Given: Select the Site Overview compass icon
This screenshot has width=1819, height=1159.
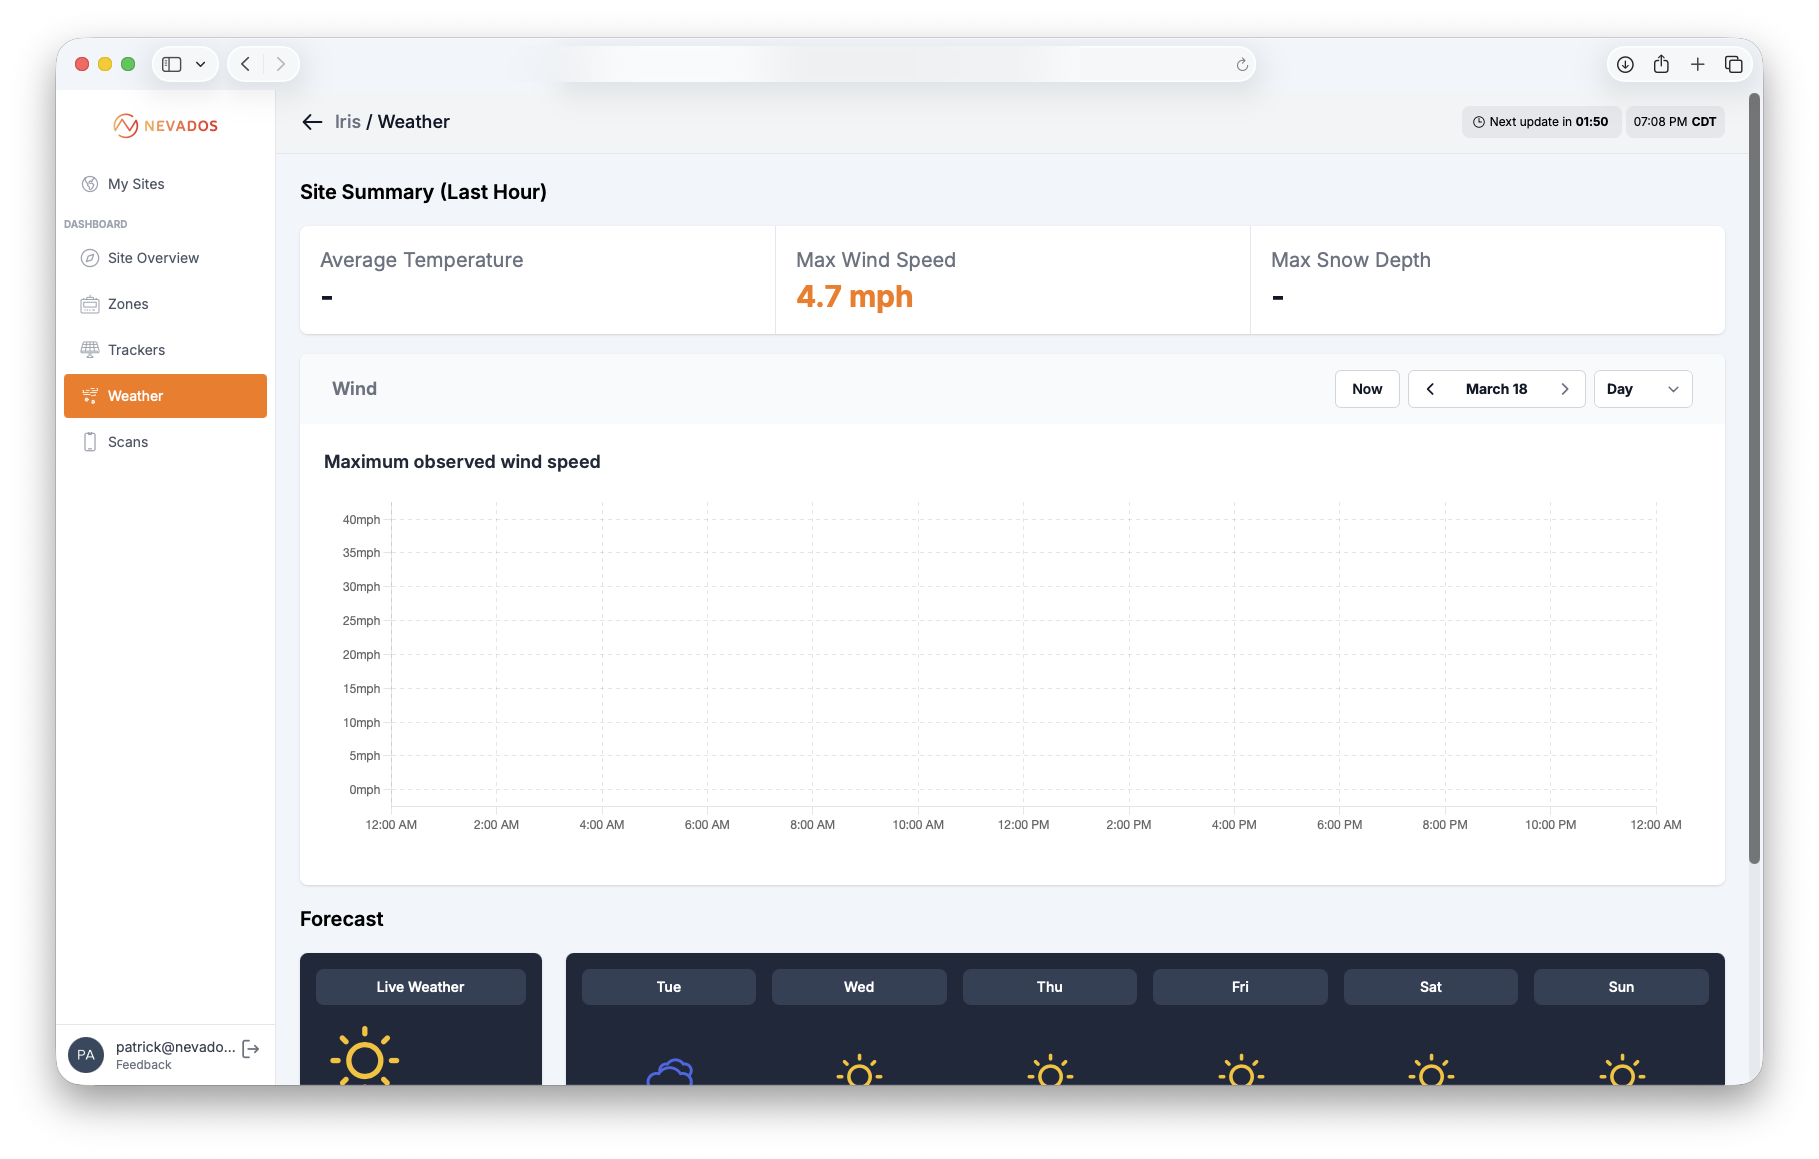Looking at the screenshot, I should click(90, 258).
